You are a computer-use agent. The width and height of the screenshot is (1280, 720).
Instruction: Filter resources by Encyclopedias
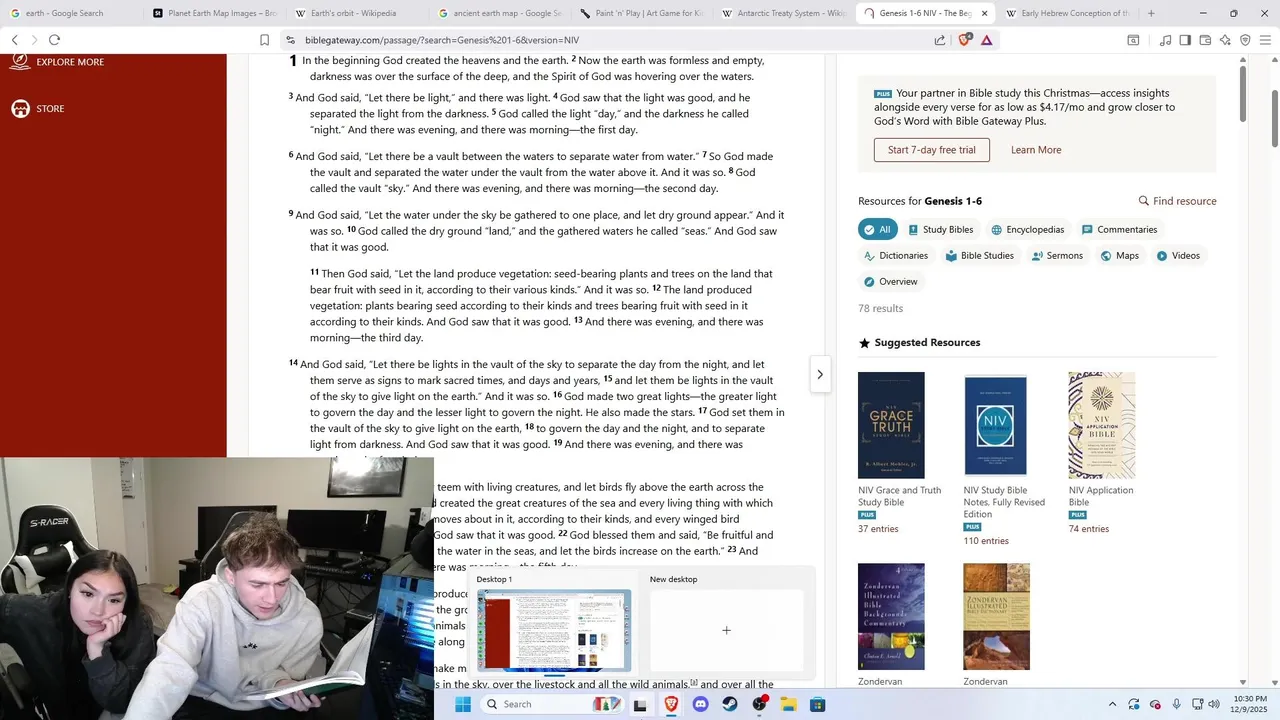click(x=1027, y=230)
